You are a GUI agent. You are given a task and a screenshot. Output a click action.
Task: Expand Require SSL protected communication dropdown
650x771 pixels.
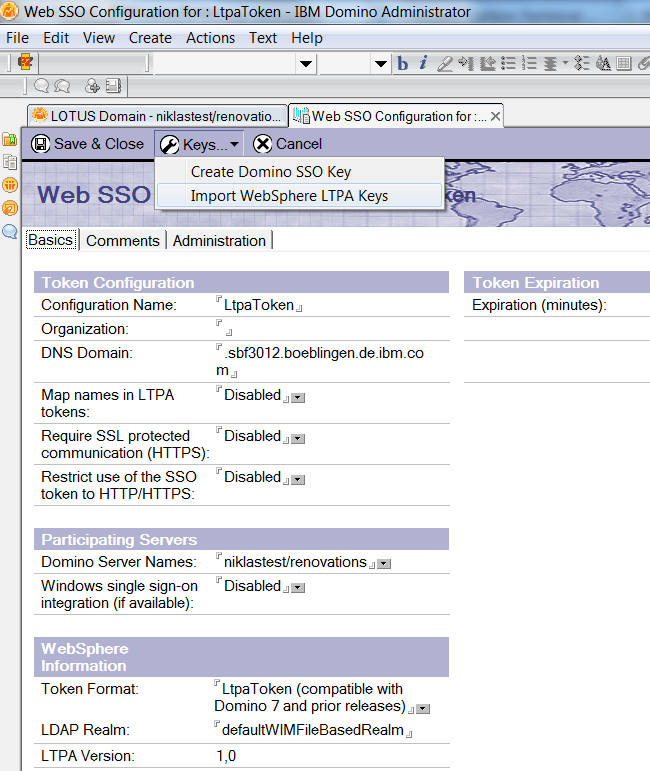[298, 438]
